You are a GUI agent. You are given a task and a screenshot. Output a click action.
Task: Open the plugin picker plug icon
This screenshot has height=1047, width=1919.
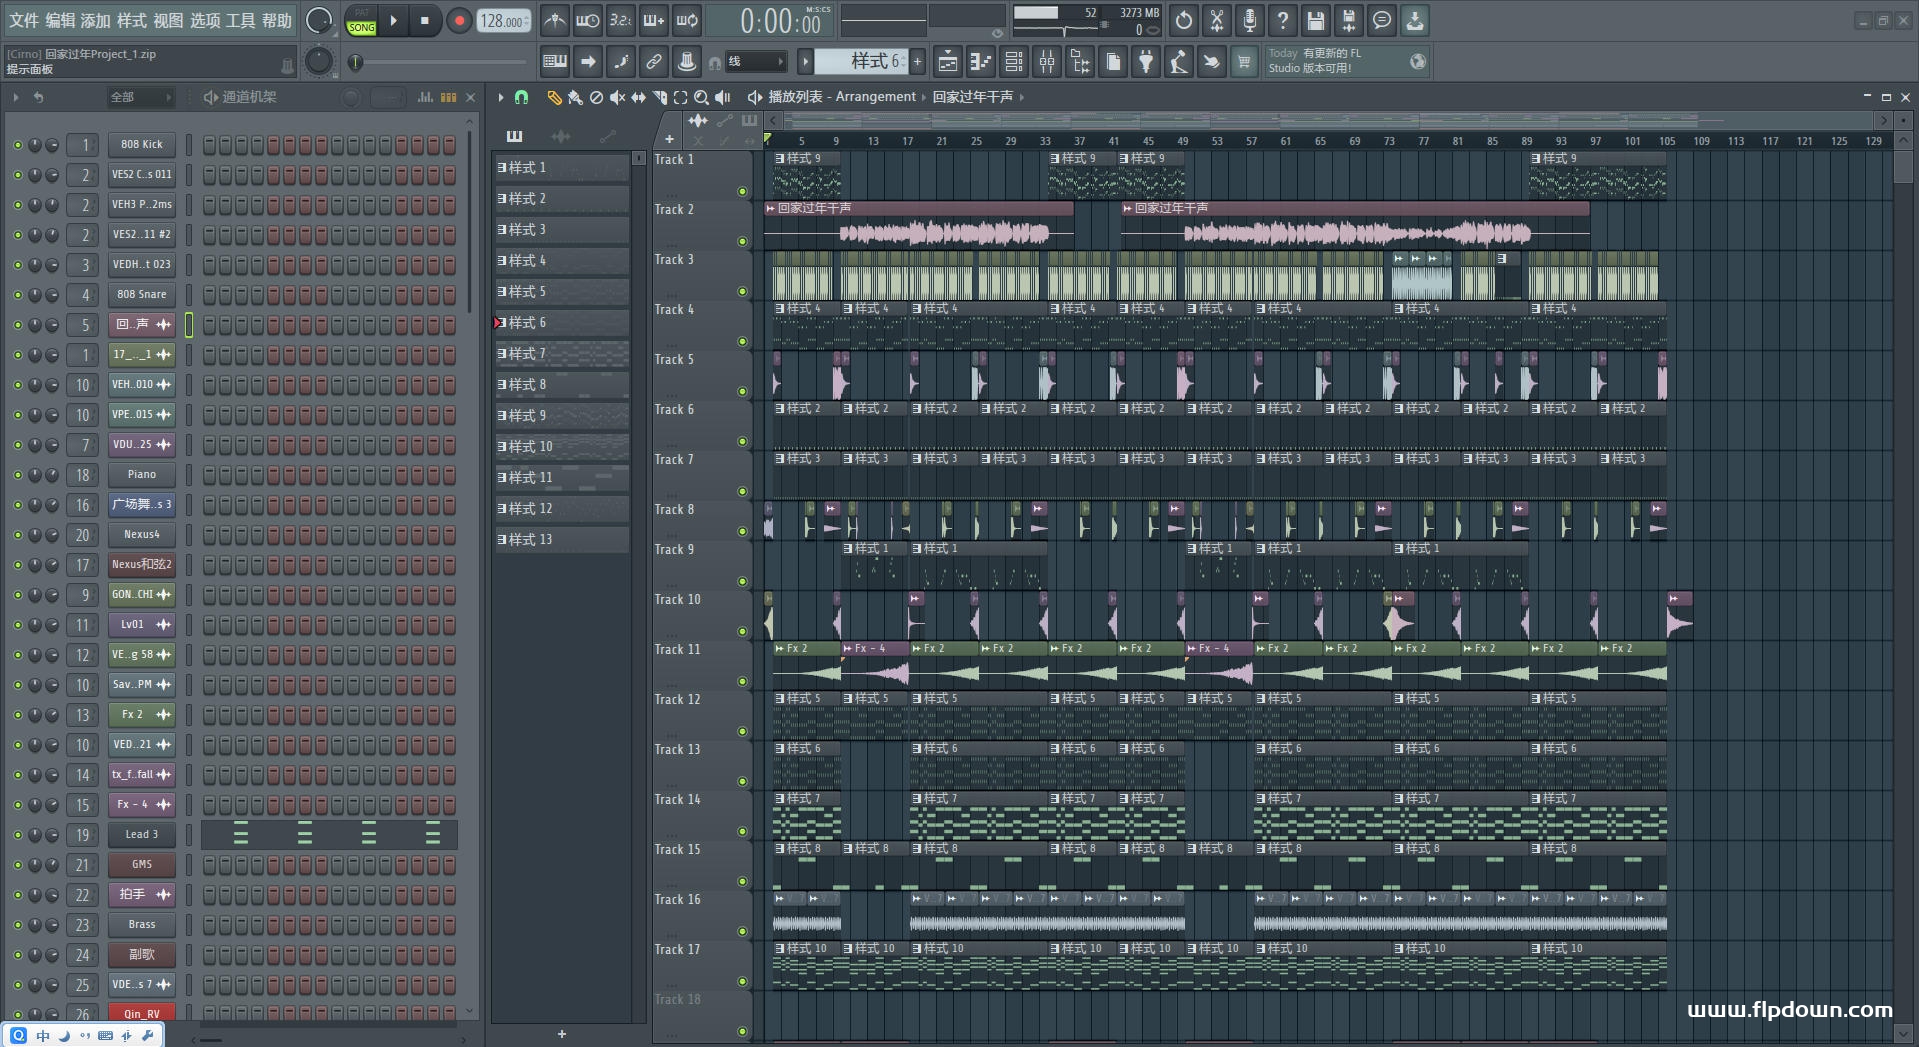pos(1146,62)
